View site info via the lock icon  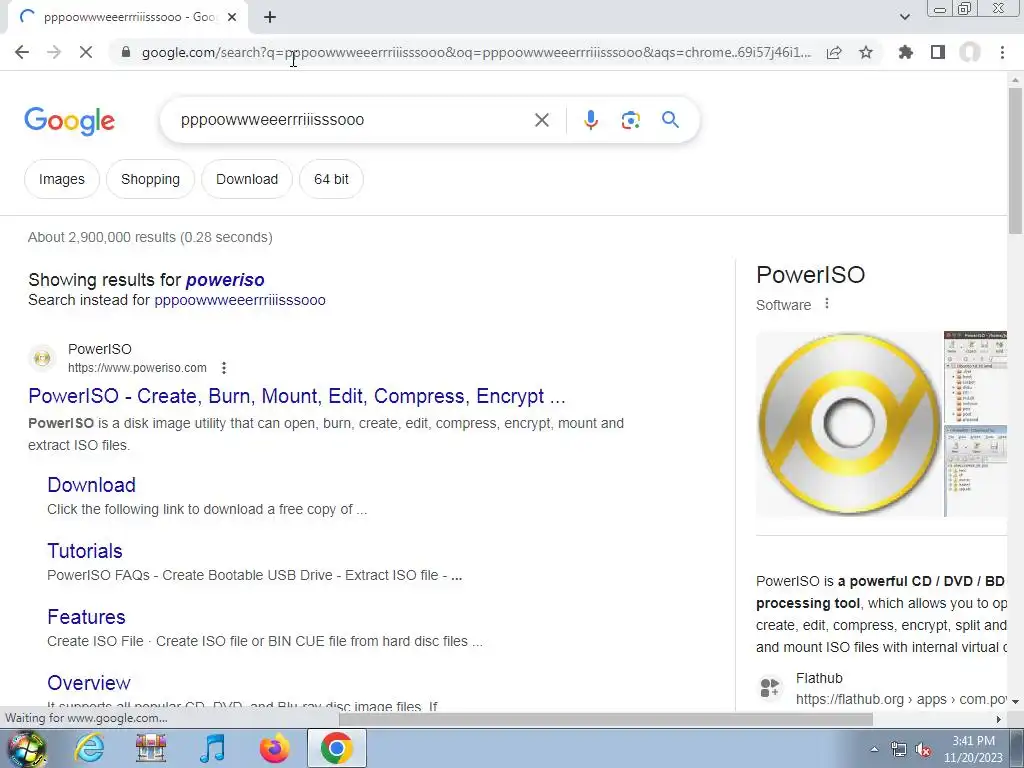(126, 52)
